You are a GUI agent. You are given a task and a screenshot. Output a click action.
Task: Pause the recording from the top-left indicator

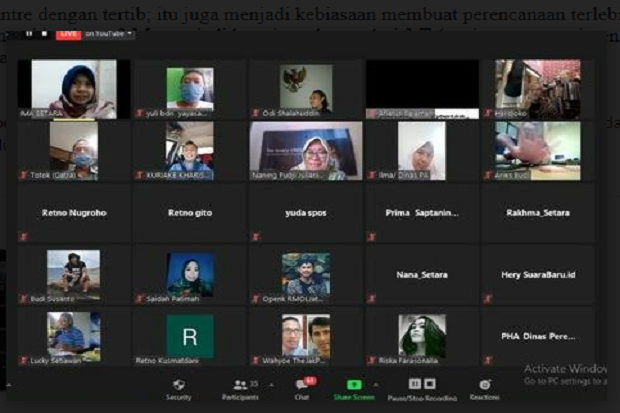pos(29,34)
